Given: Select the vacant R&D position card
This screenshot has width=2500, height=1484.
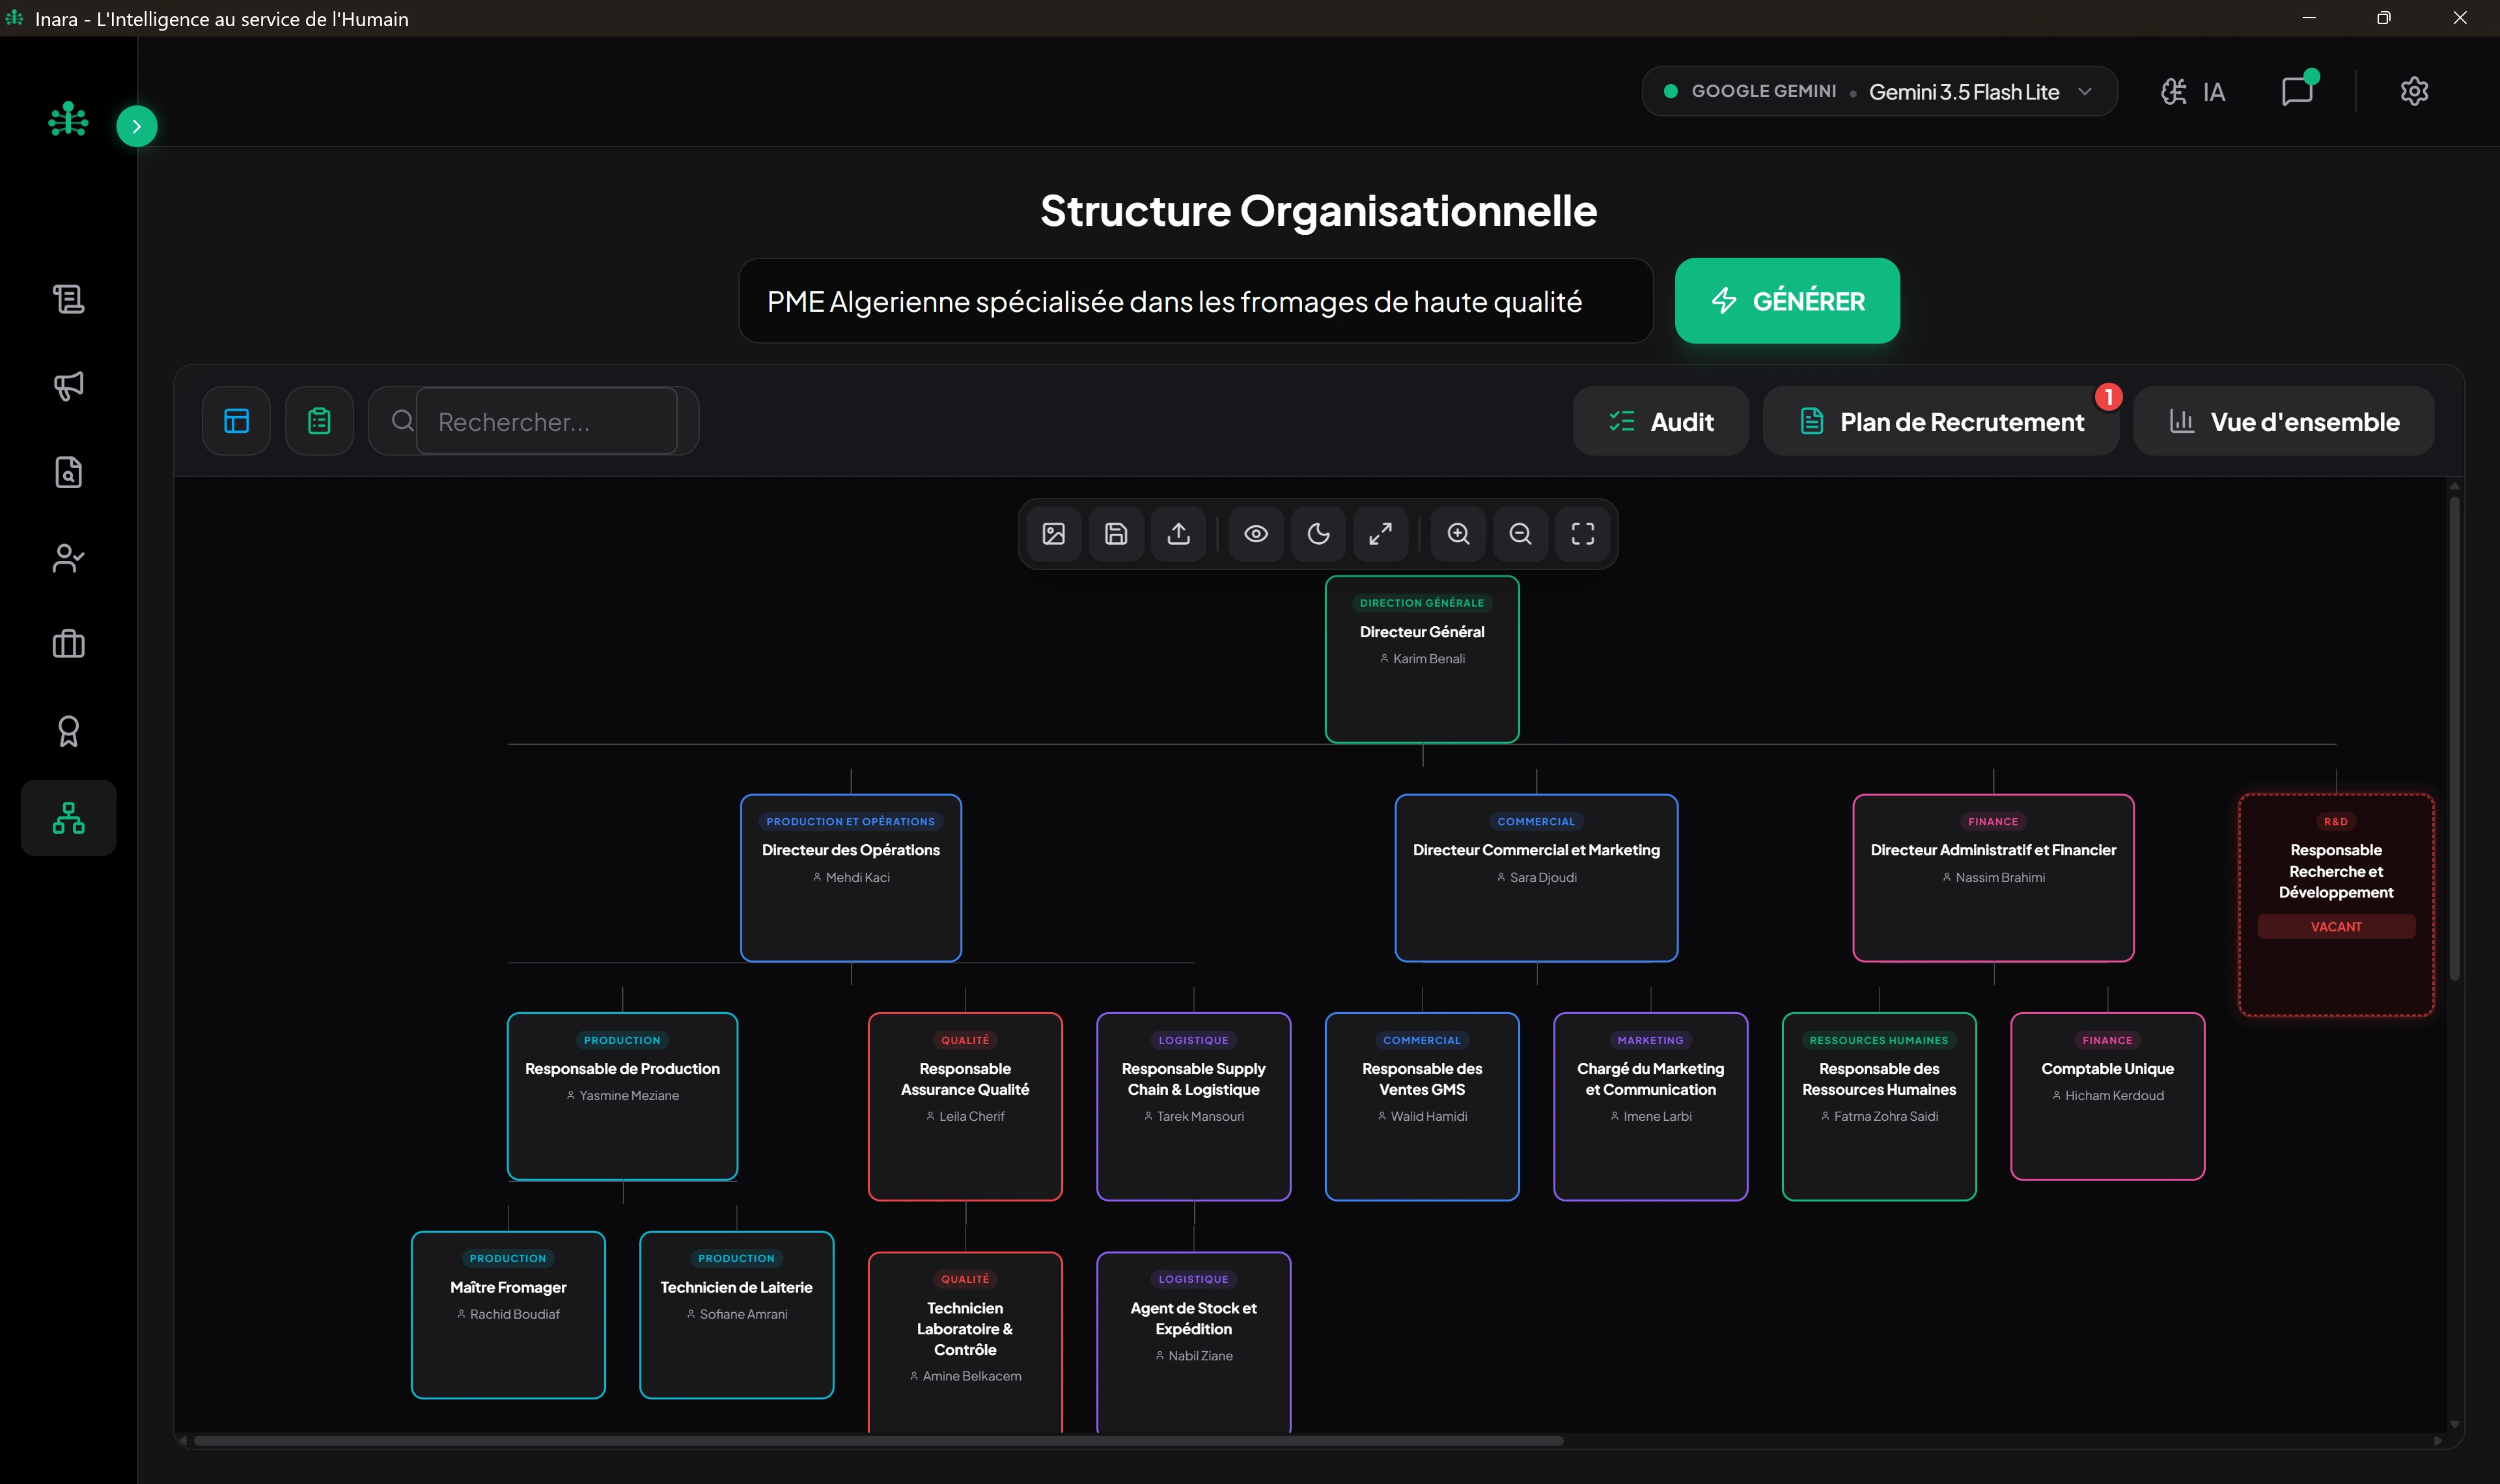Looking at the screenshot, I should point(2336,905).
